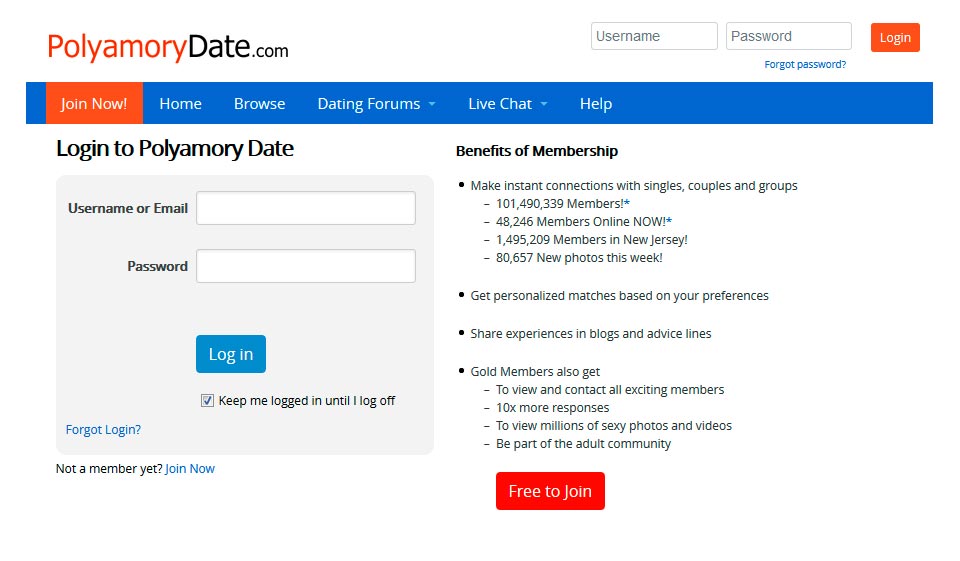Open the Join Now! tab
The width and height of the screenshot is (960, 561).
pos(94,104)
